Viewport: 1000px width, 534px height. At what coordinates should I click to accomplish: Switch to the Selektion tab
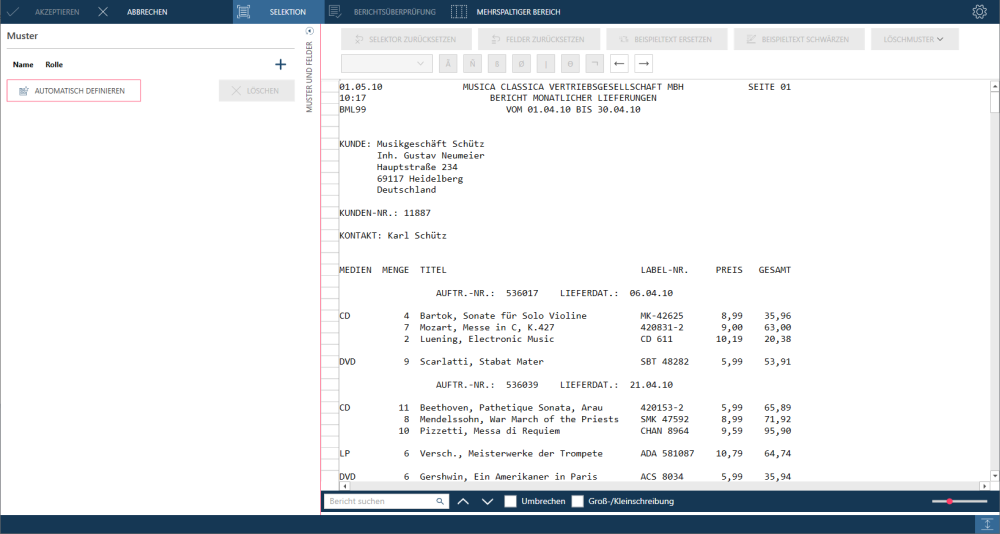coord(279,11)
